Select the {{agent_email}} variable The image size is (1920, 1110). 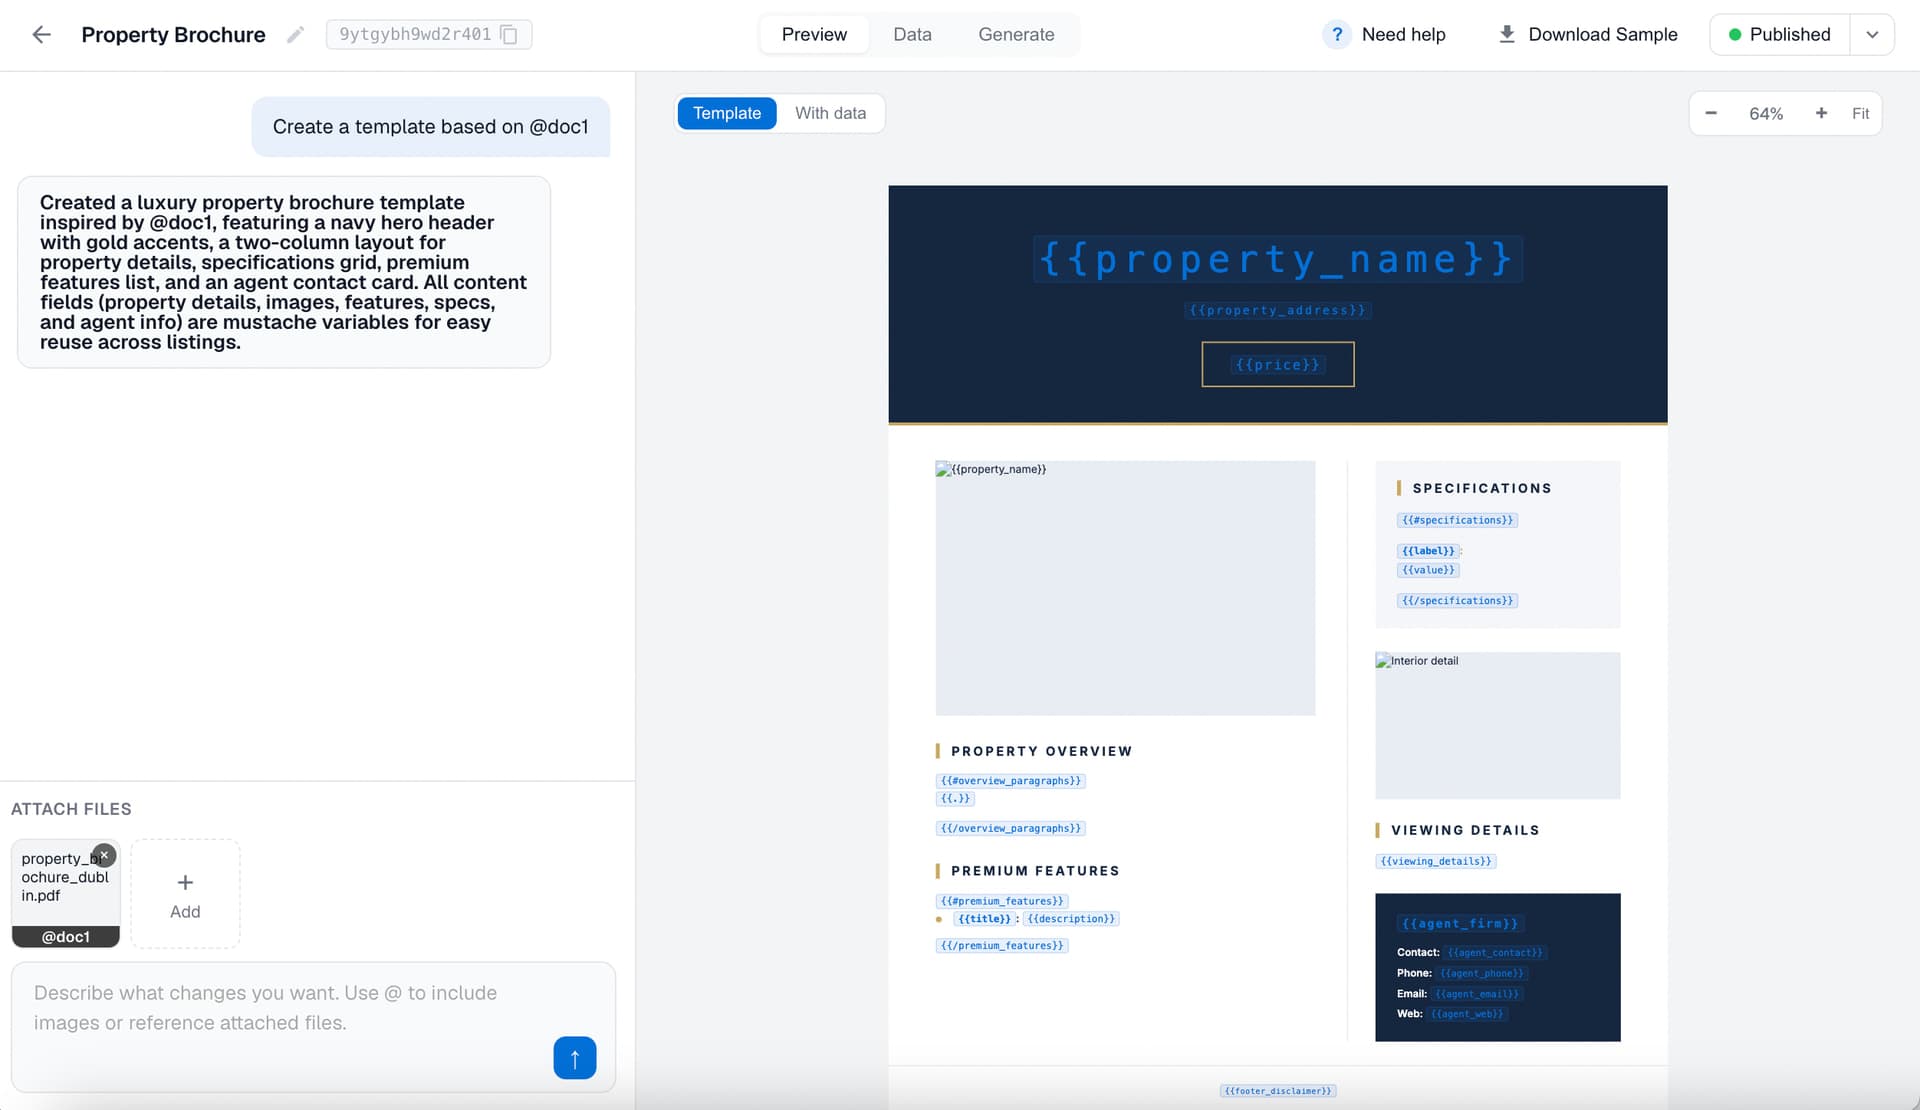(1477, 994)
